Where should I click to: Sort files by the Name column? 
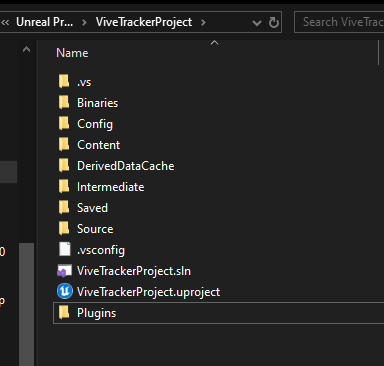click(x=72, y=53)
